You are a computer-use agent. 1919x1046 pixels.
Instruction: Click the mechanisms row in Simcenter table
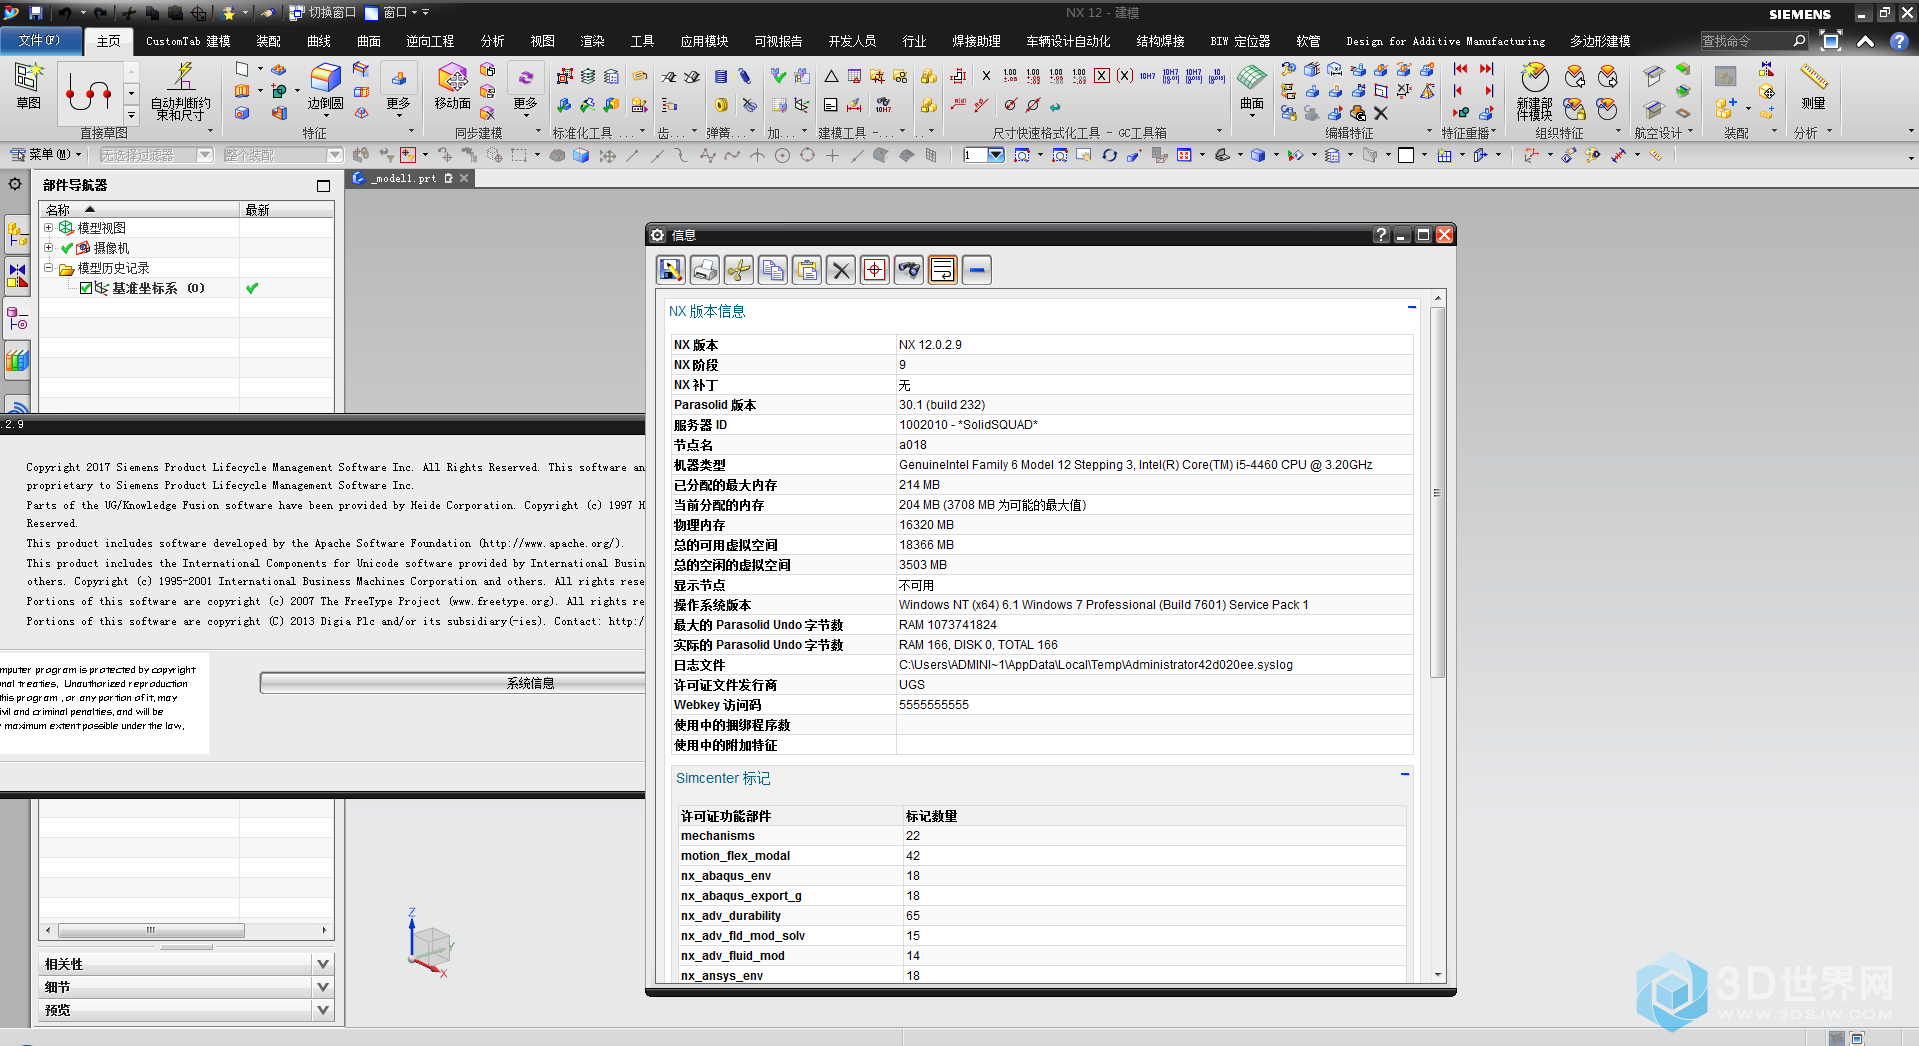point(1042,836)
